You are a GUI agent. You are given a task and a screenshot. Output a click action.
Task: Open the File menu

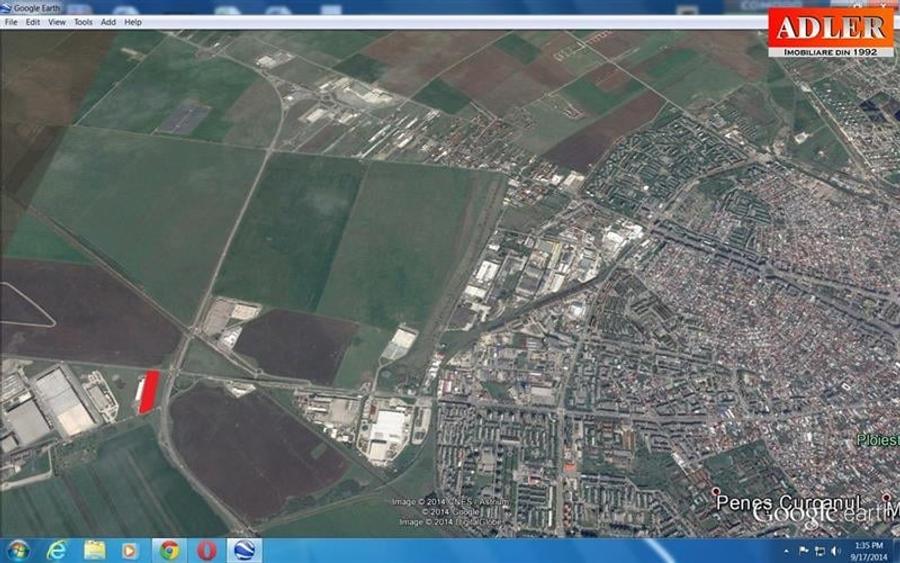[x=11, y=22]
